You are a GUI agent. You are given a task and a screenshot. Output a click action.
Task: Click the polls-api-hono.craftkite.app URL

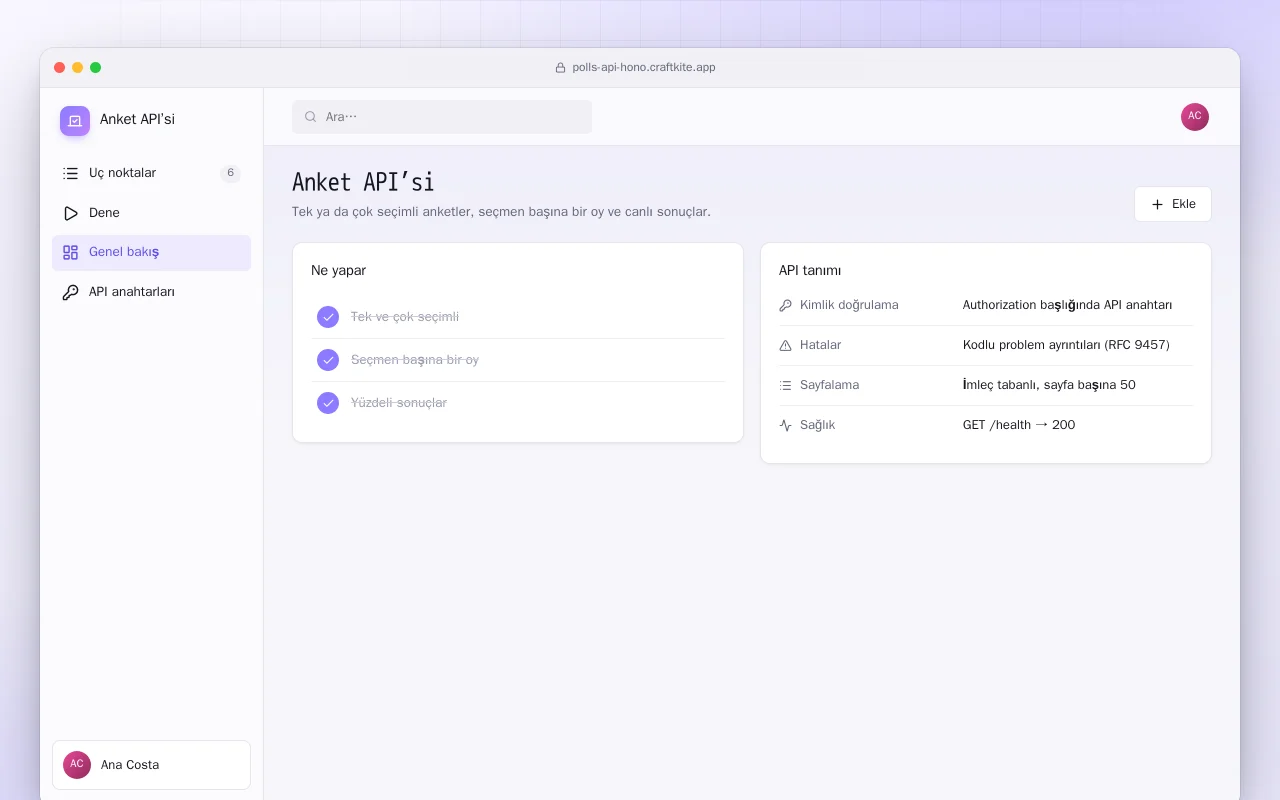(x=644, y=68)
